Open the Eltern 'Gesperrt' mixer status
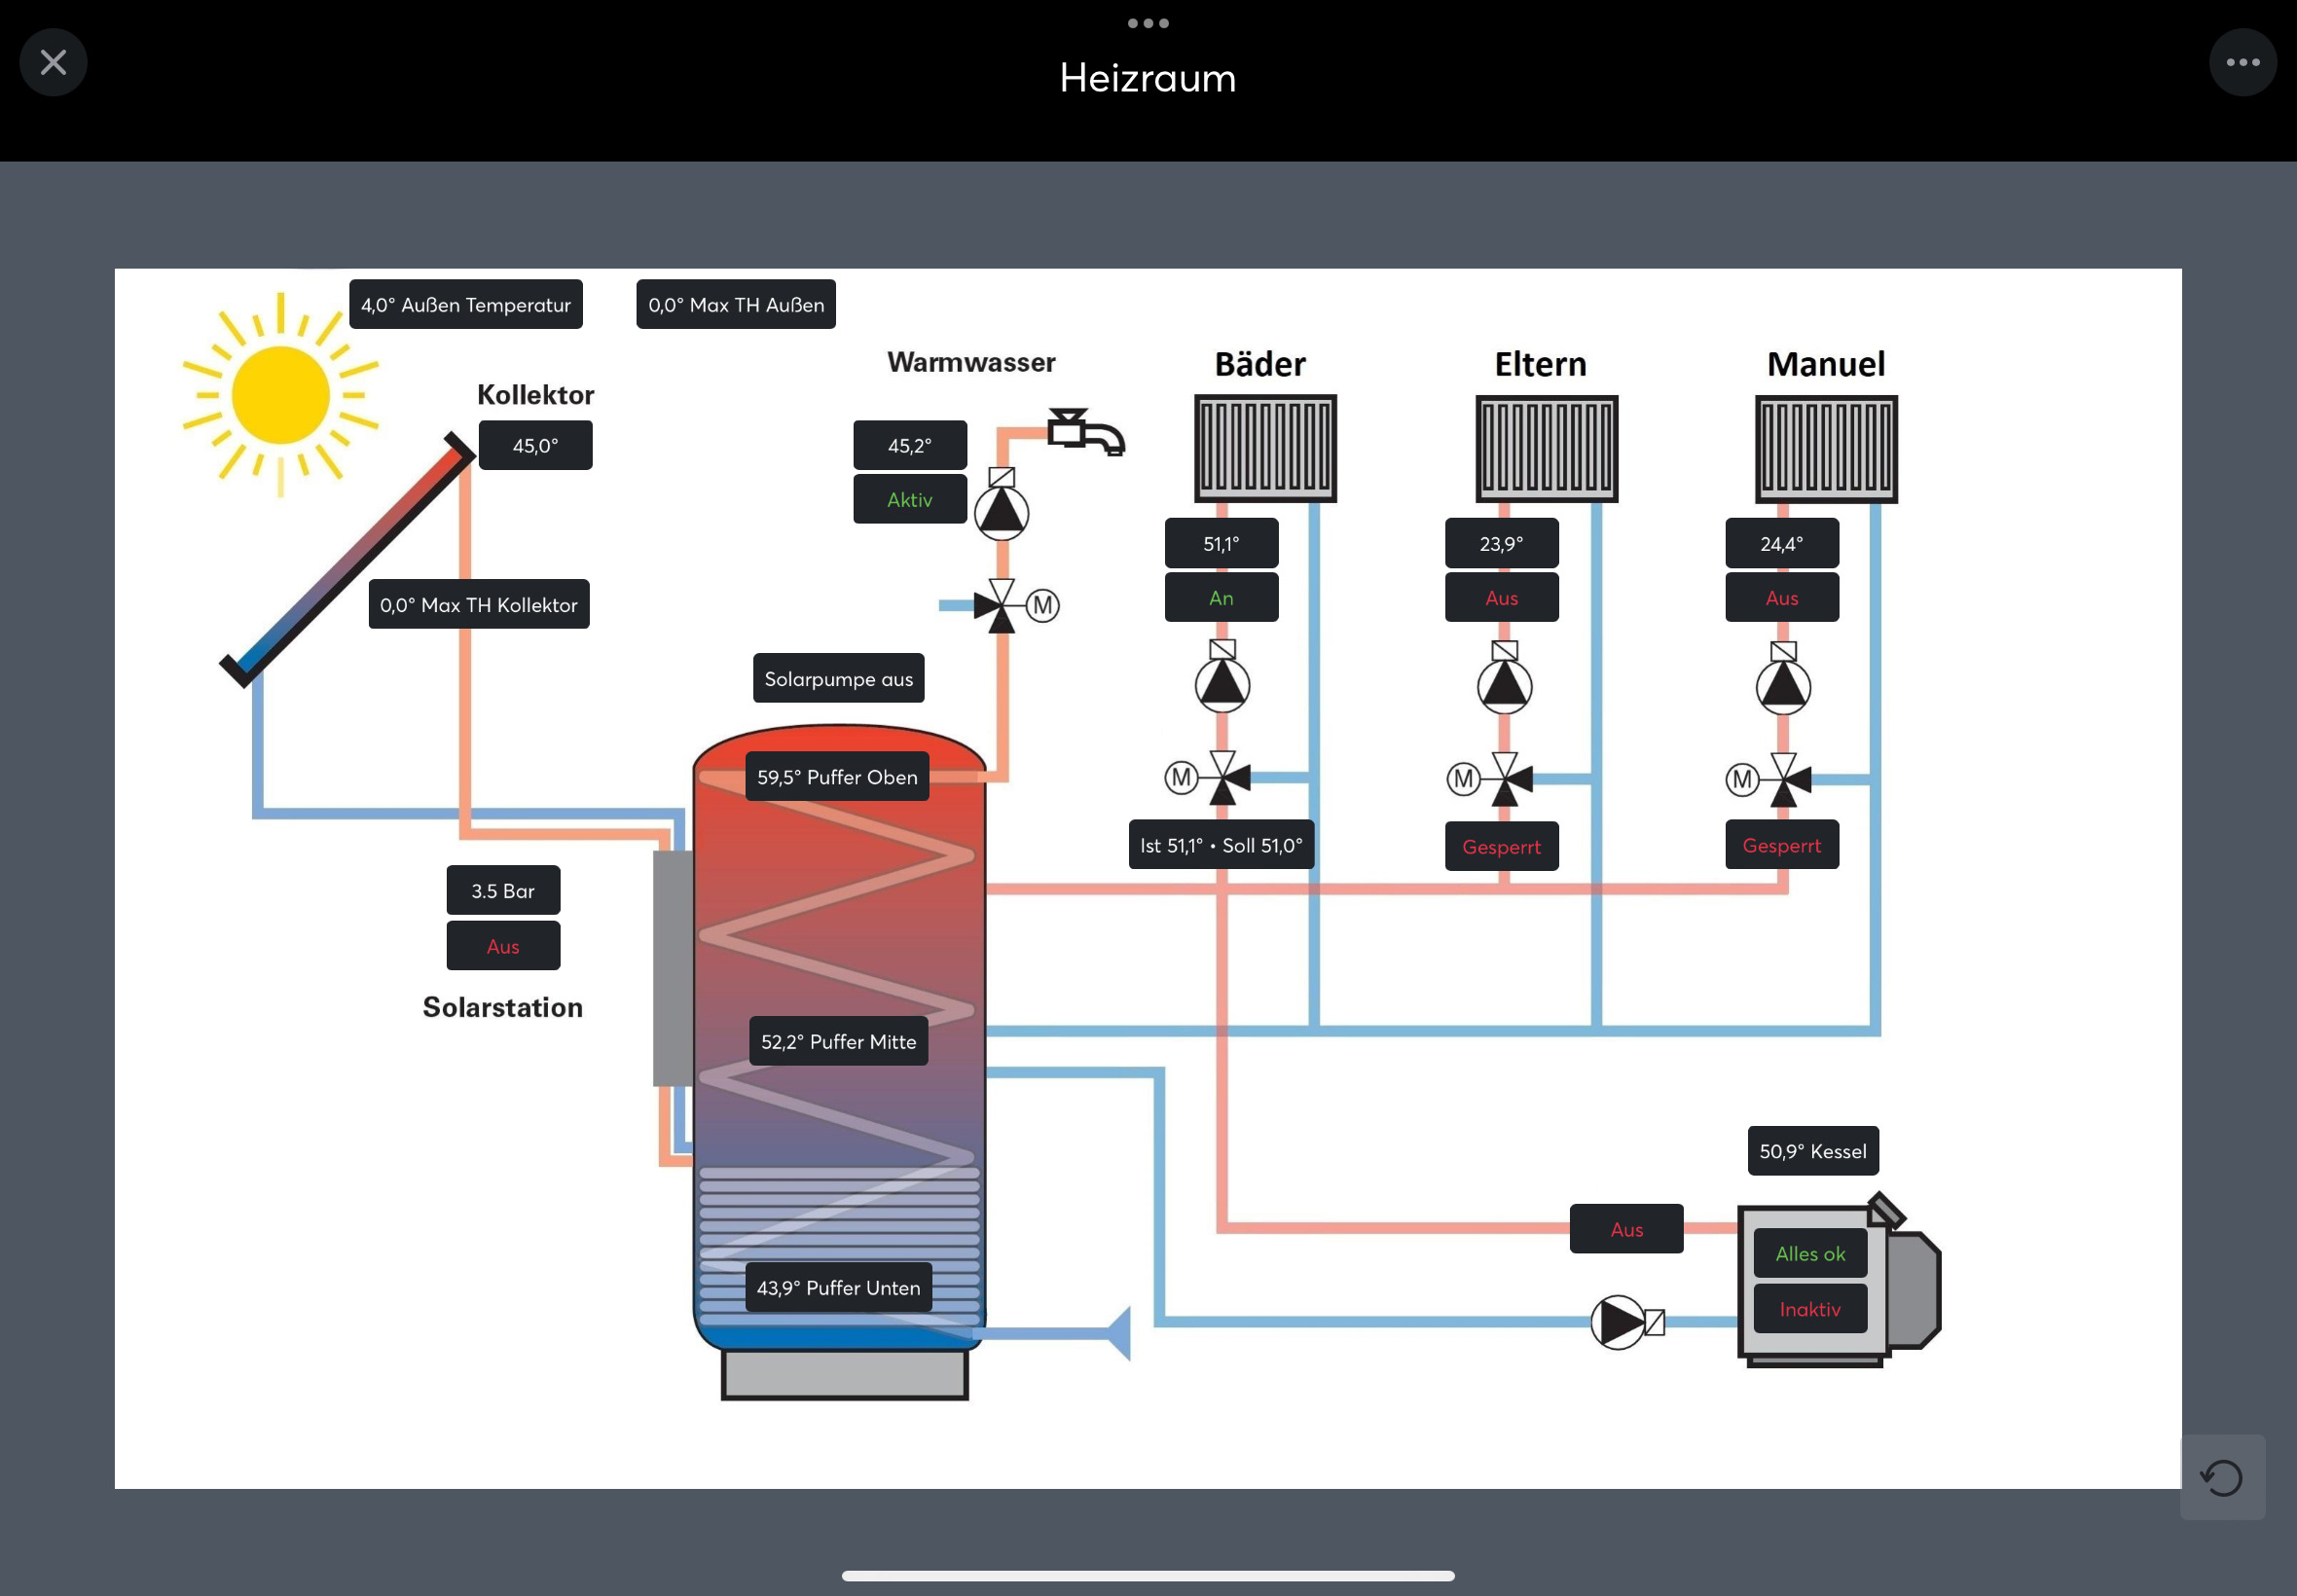 1501,846
